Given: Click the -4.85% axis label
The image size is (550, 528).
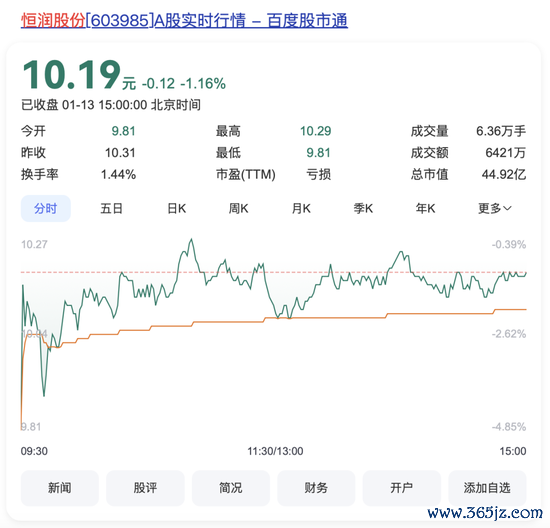Looking at the screenshot, I should [x=509, y=427].
